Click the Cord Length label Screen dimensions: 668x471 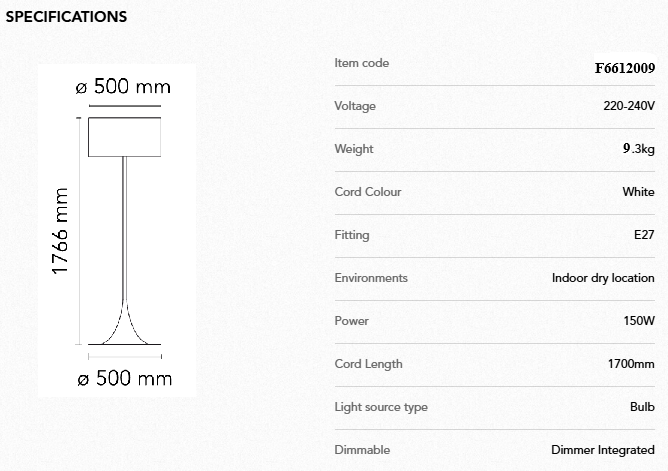[x=369, y=364]
